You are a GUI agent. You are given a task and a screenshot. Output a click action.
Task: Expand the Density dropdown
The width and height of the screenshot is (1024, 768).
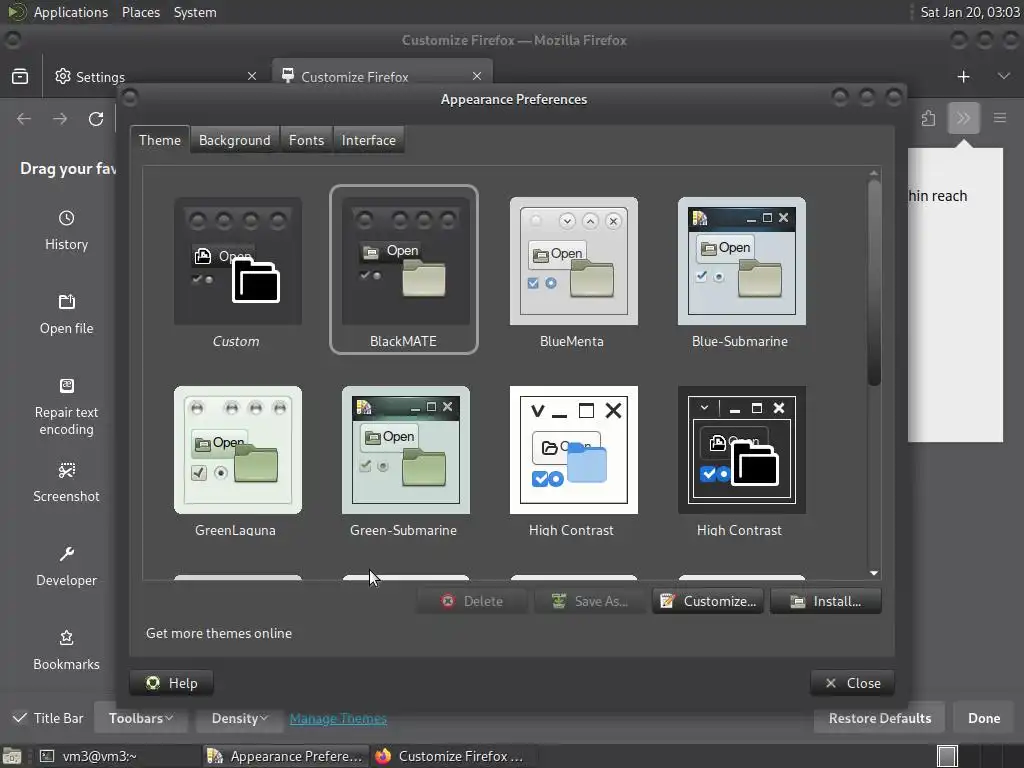pyautogui.click(x=240, y=718)
